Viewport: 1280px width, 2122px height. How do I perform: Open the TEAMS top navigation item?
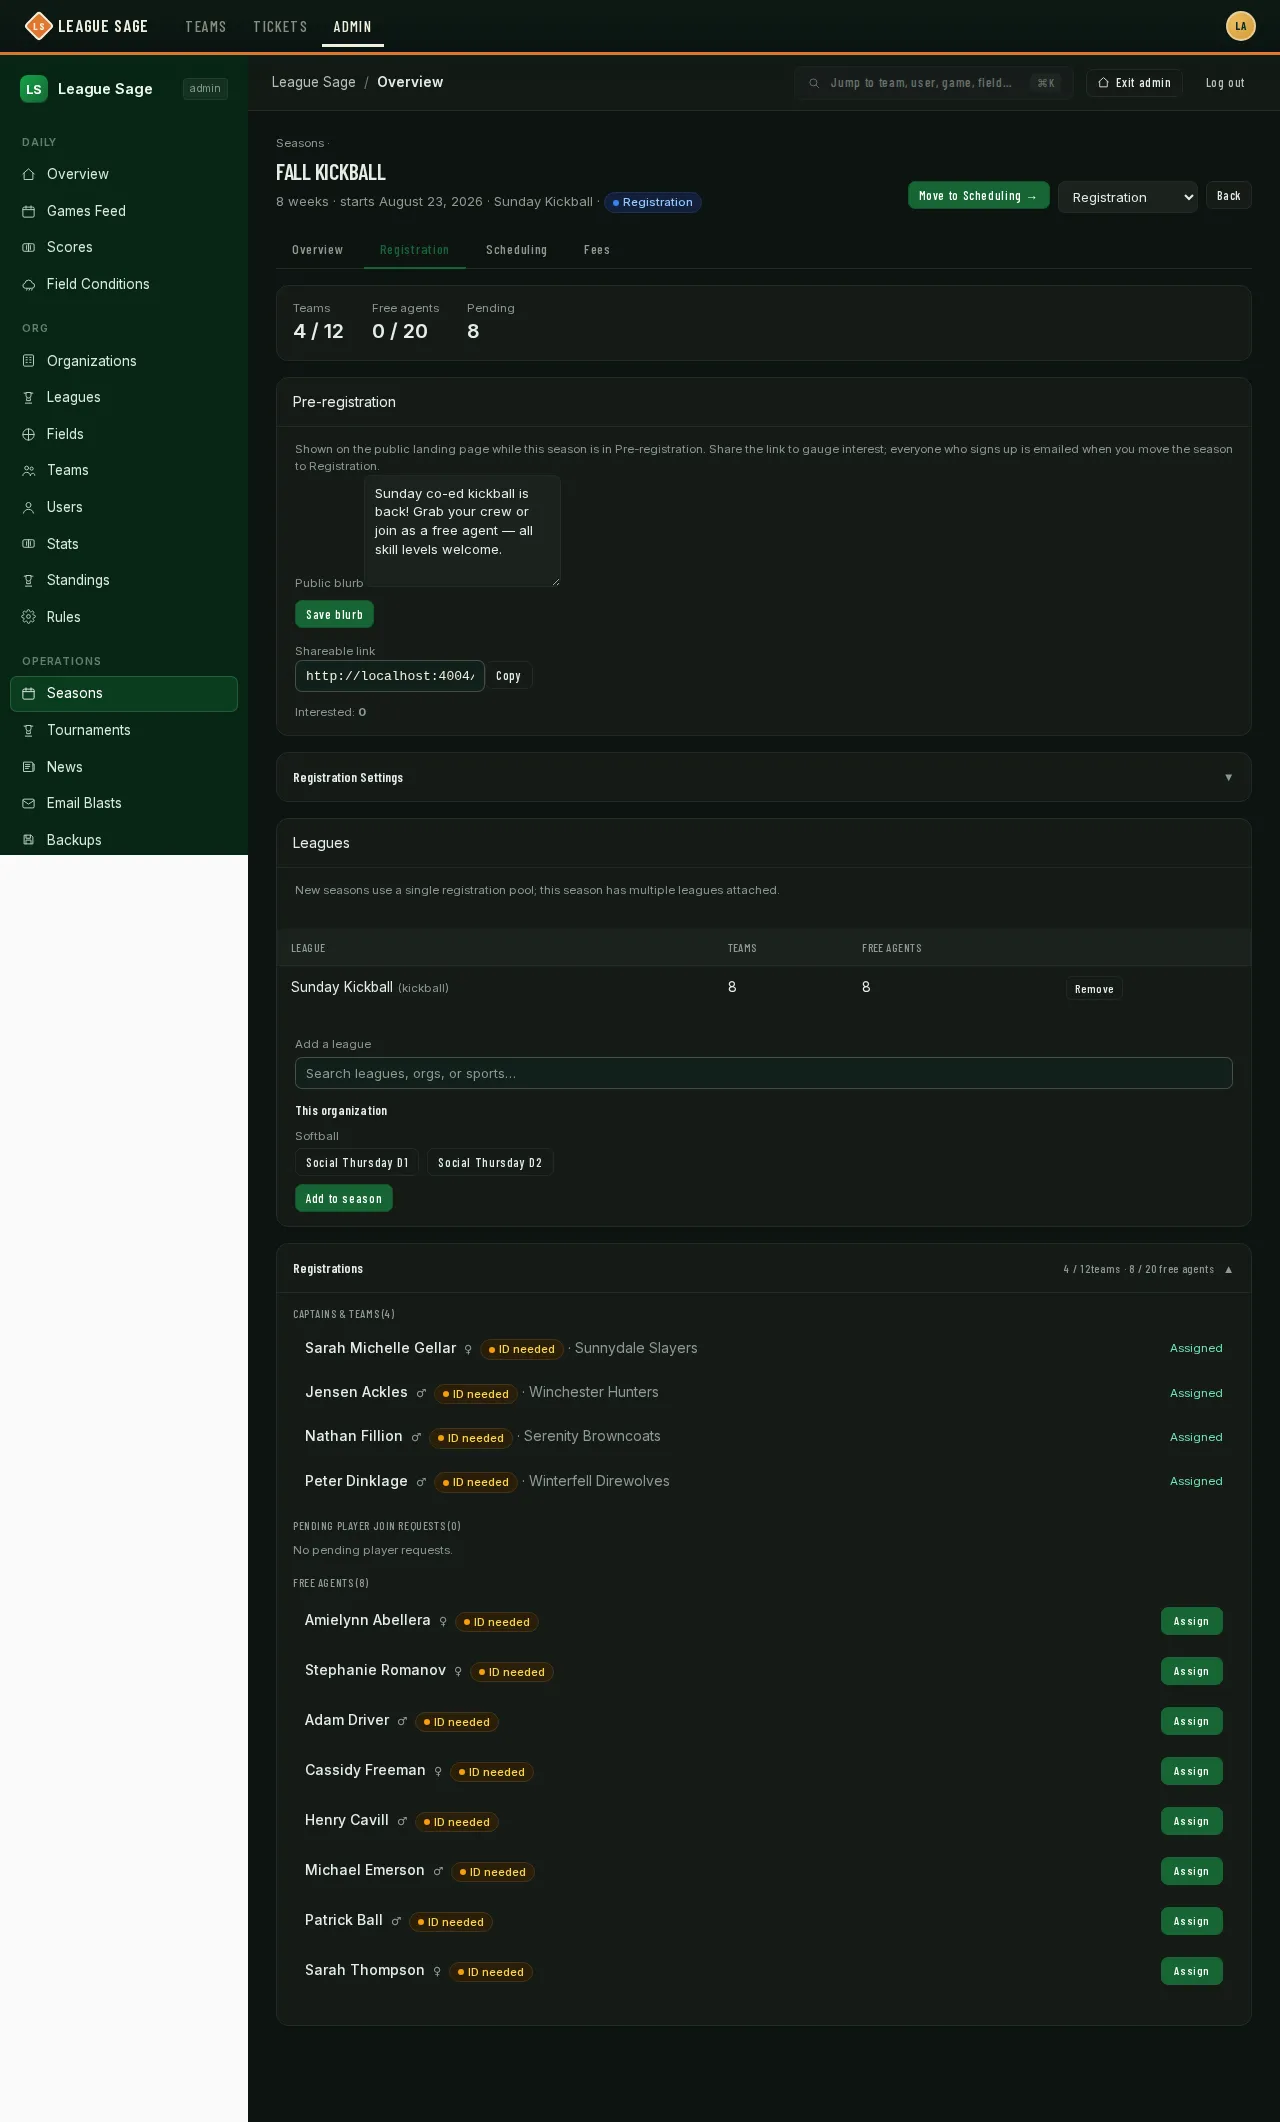(206, 27)
